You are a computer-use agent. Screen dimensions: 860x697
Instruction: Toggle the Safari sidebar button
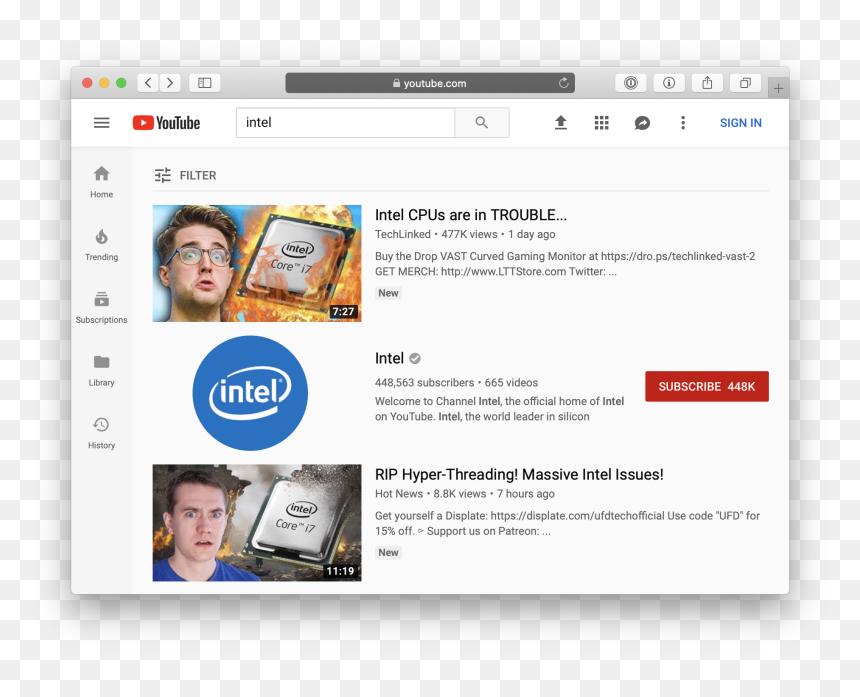pos(205,83)
